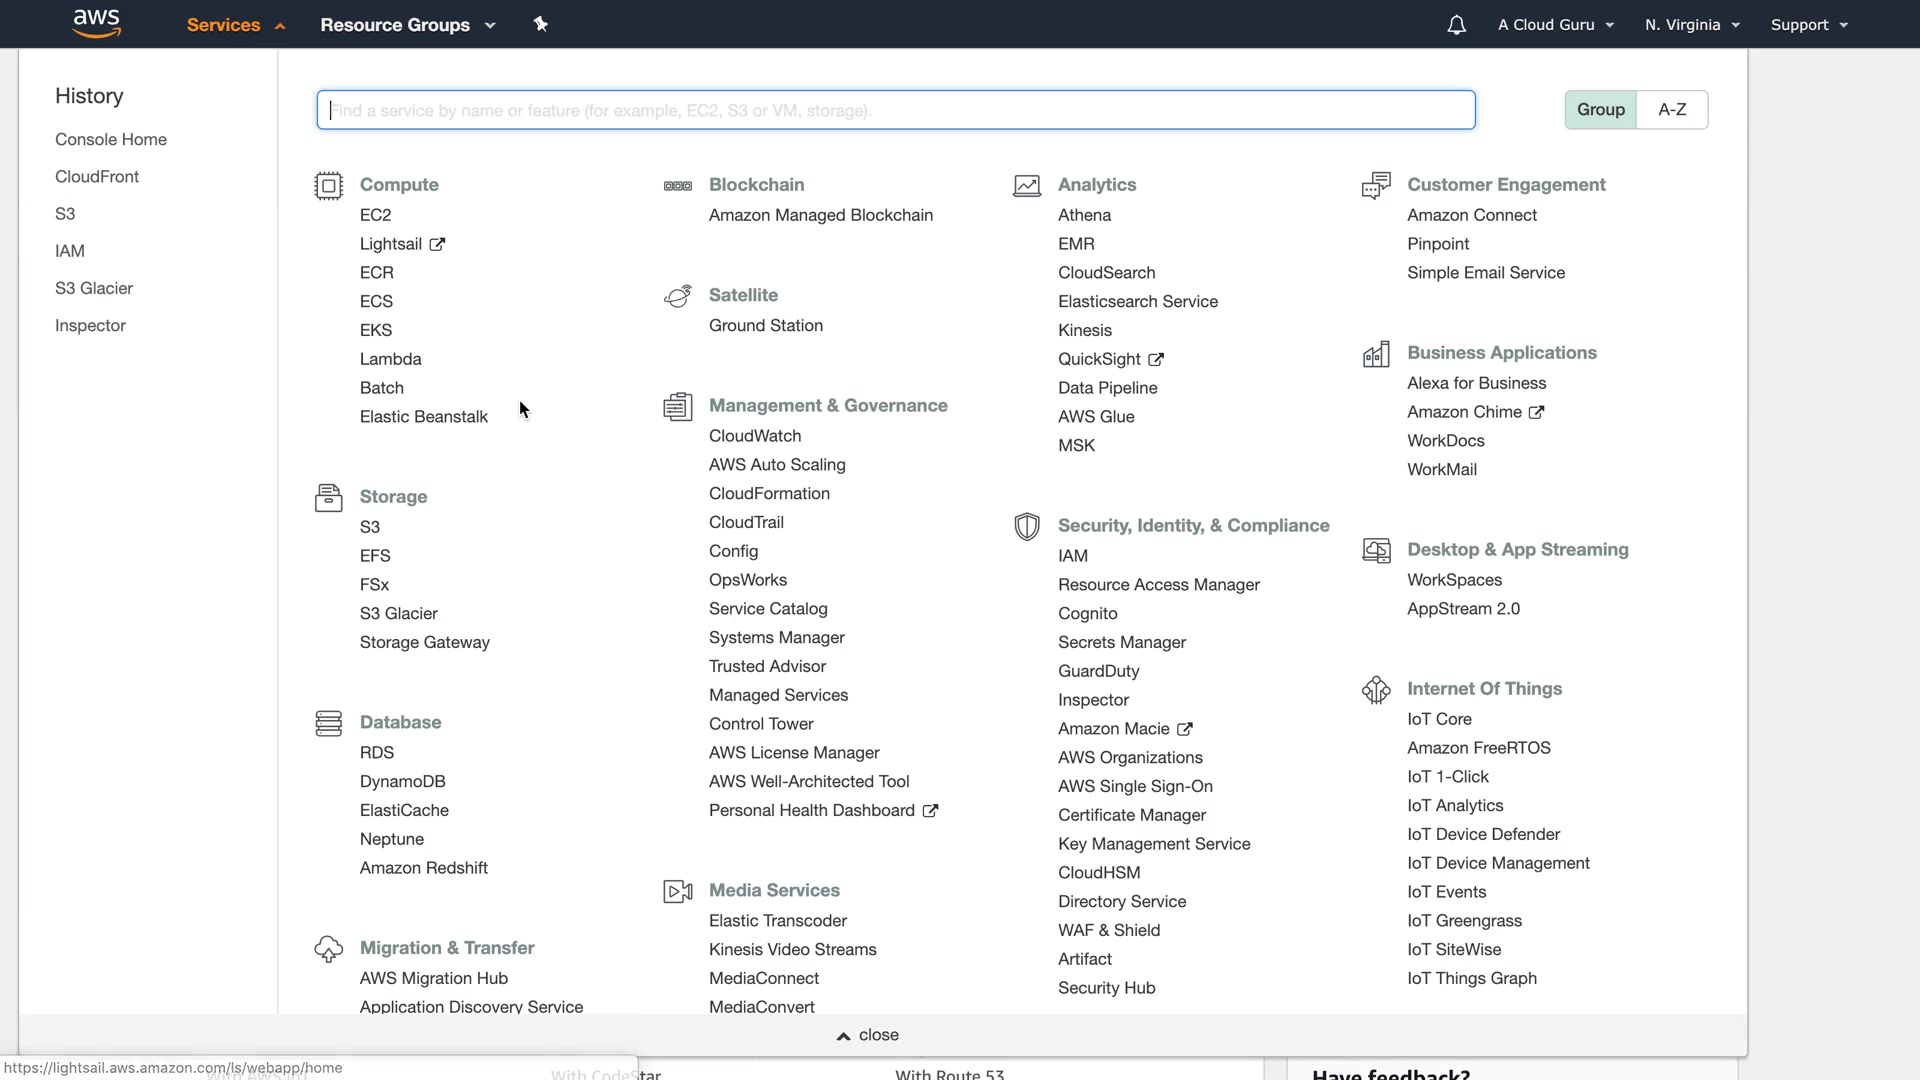Expand the Resource Groups dropdown
The height and width of the screenshot is (1080, 1920).
pos(407,25)
